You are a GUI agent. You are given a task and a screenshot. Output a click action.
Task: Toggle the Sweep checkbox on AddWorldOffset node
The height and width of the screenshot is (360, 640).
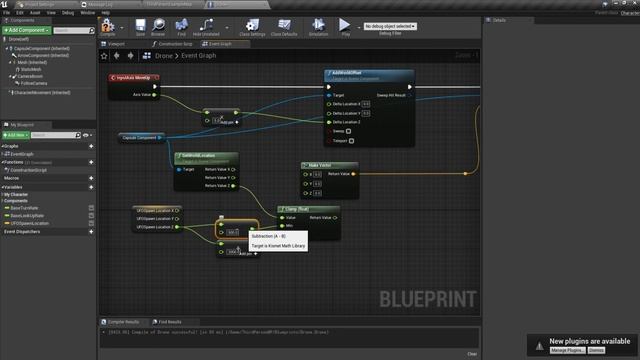(348, 131)
